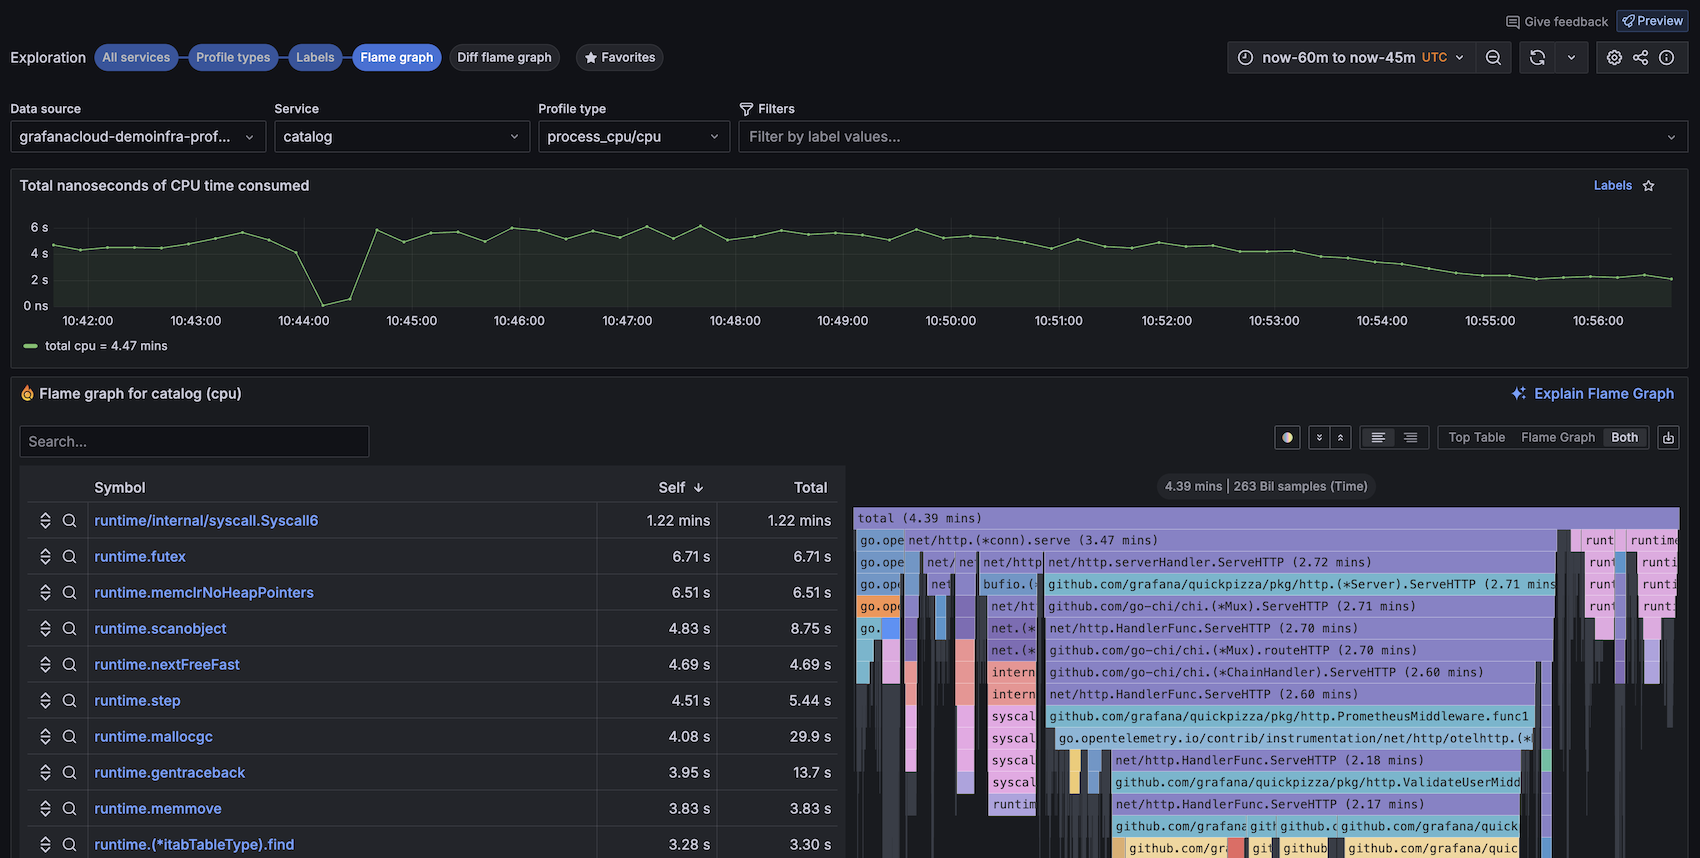This screenshot has width=1700, height=858.
Task: Open the info circle icon
Action: click(x=1666, y=58)
